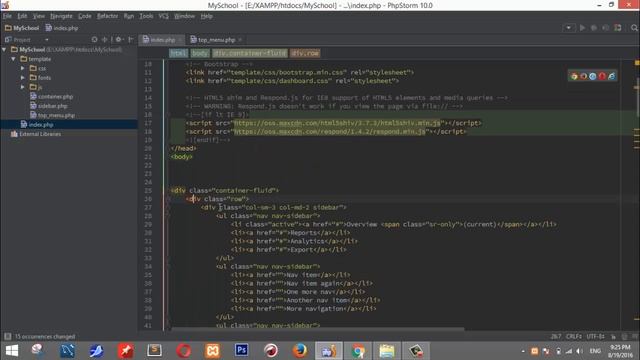Open Sublime Text from the taskbar
The height and width of the screenshot is (360, 640).
(x=155, y=351)
